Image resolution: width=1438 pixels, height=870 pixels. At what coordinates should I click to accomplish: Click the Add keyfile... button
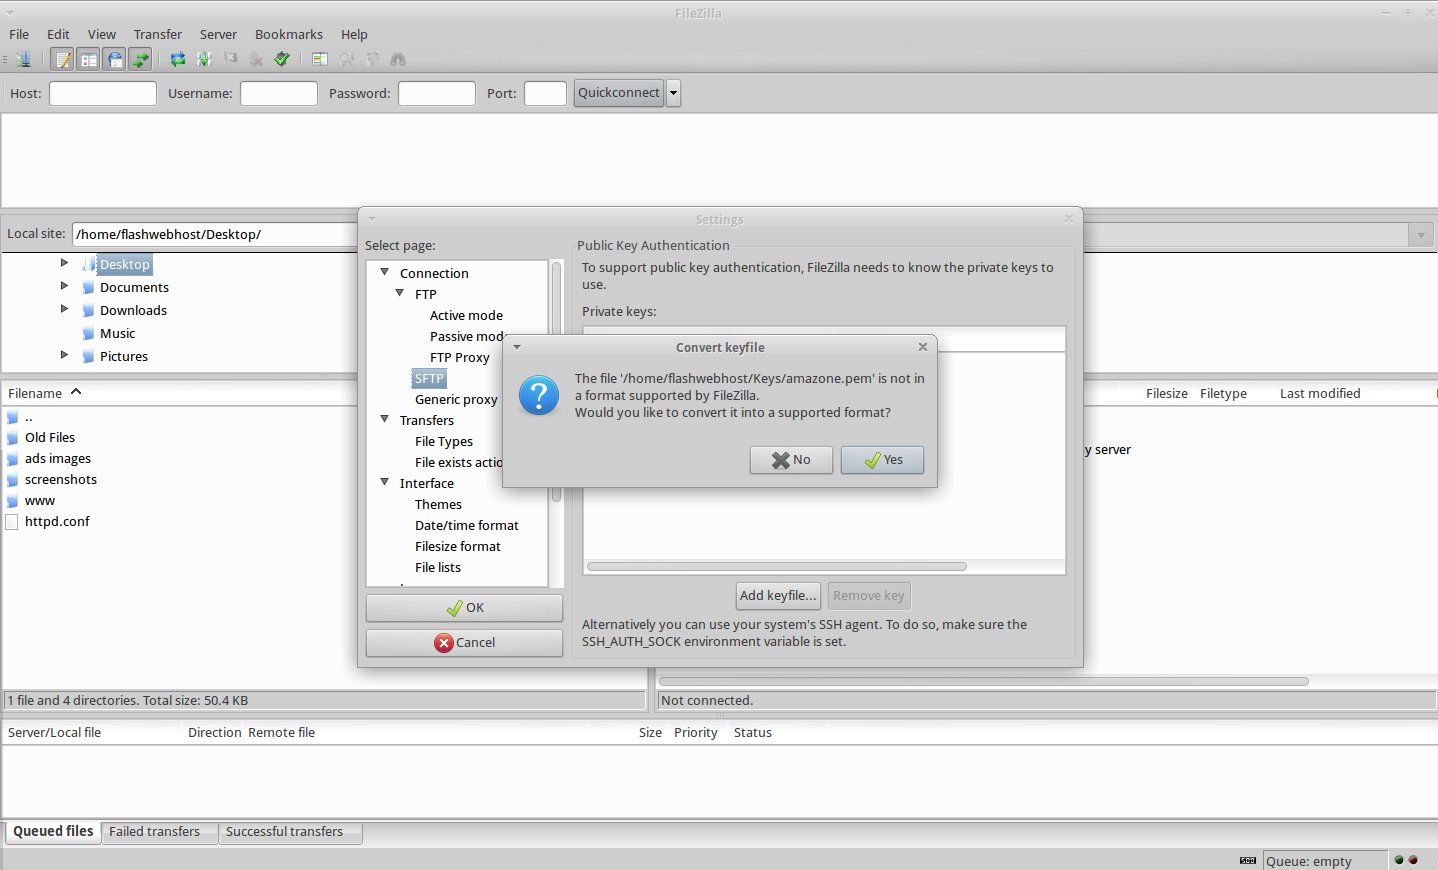[779, 596]
